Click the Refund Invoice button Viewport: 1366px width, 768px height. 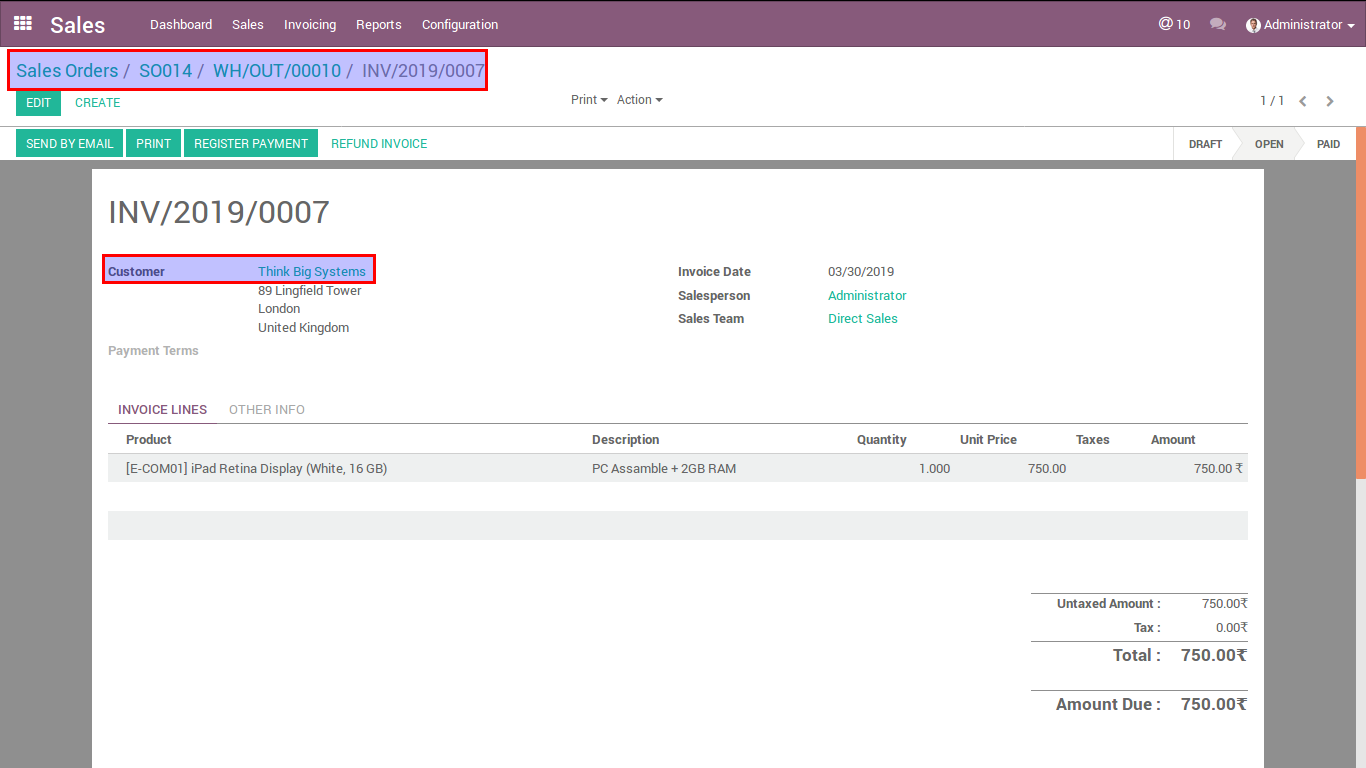pos(379,144)
